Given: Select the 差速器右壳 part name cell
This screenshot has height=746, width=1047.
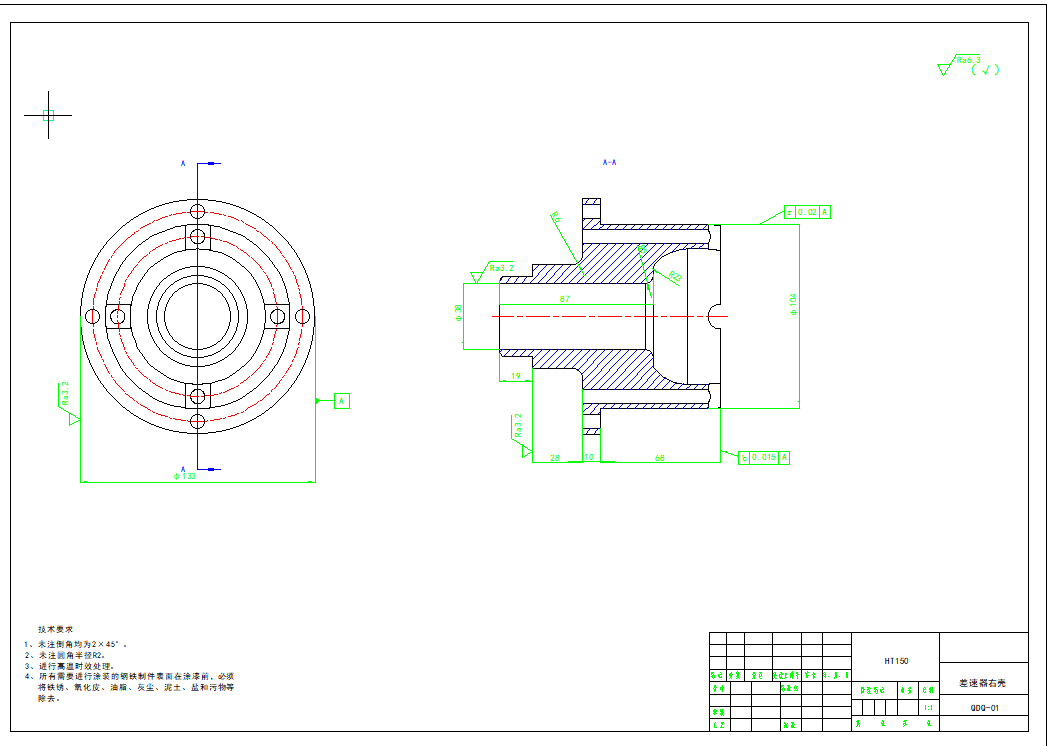Looking at the screenshot, I should point(984,683).
